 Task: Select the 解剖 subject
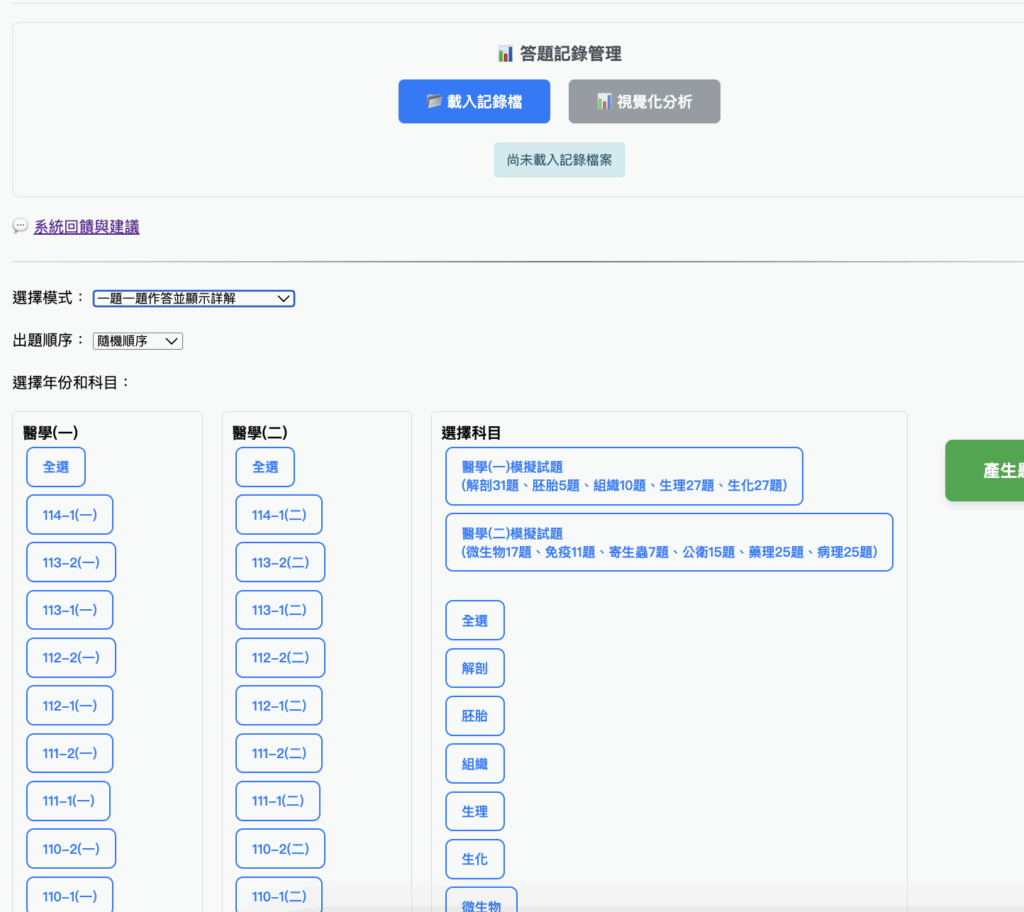click(475, 668)
